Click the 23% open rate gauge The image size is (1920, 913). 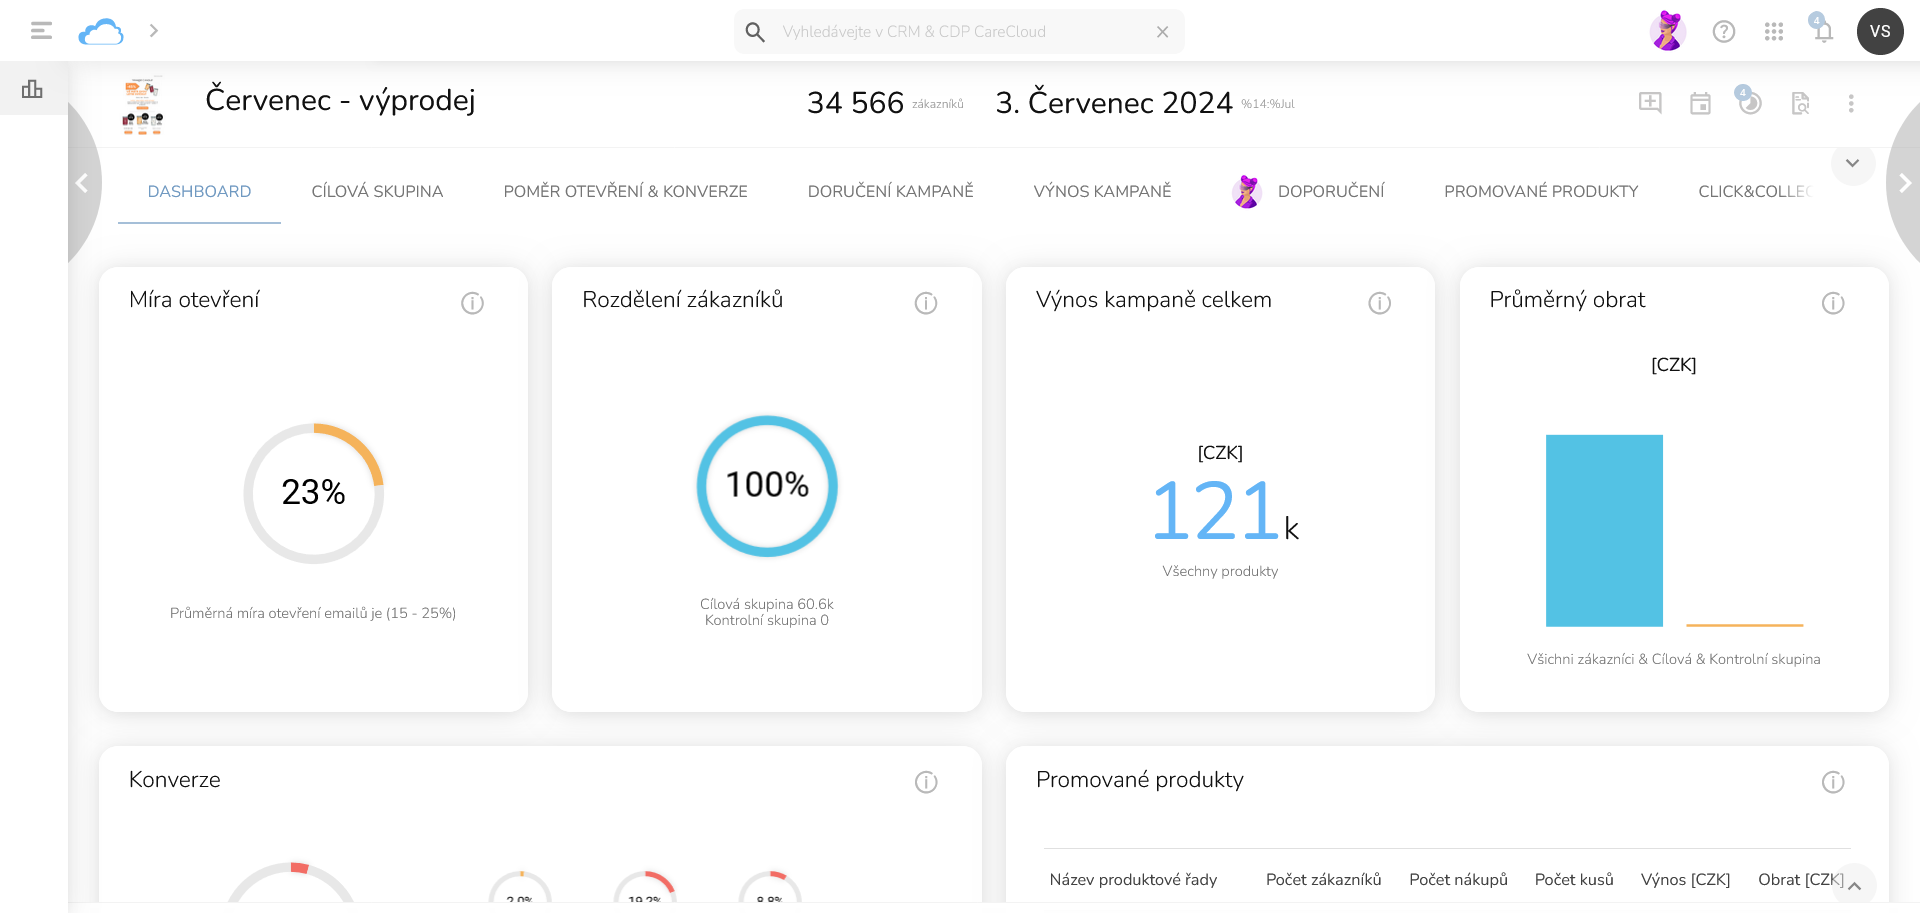click(x=314, y=493)
